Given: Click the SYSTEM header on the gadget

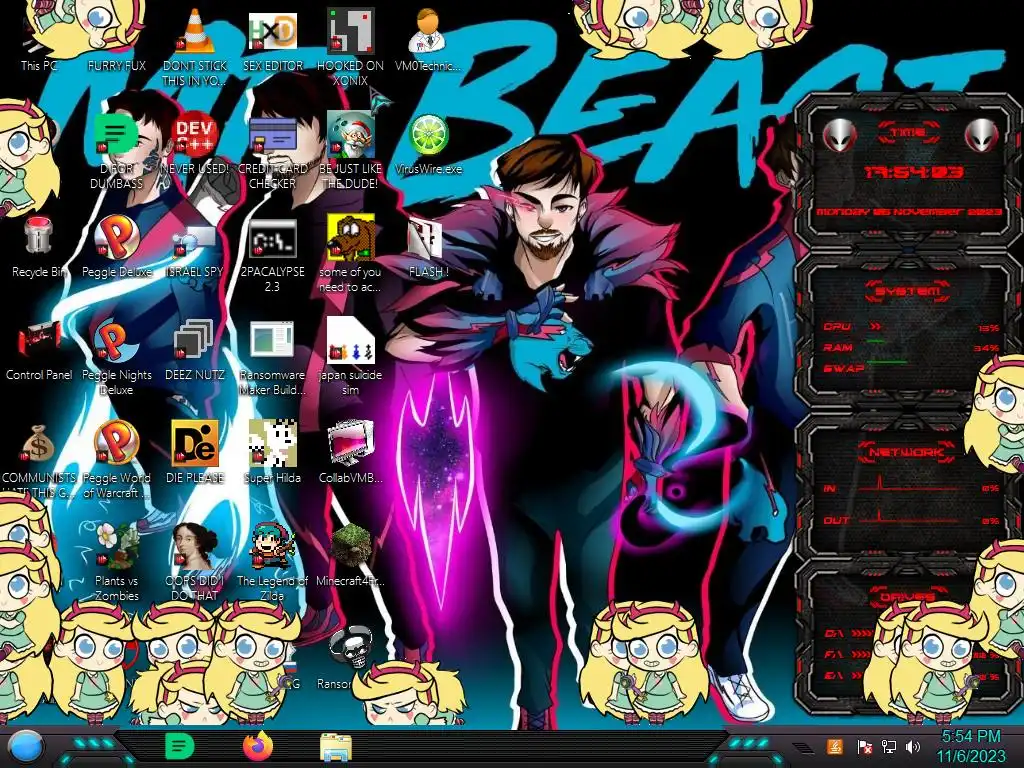Looking at the screenshot, I should 908,291.
